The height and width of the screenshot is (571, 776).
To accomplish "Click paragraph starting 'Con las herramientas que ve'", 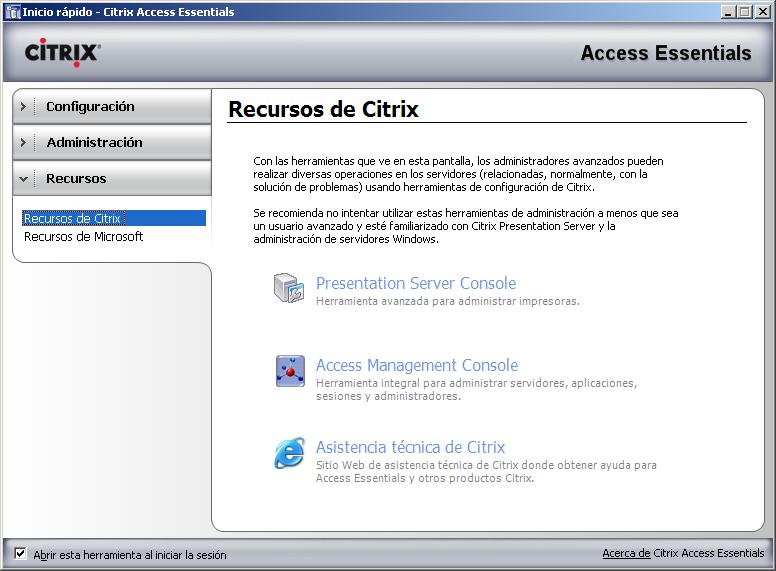I will pyautogui.click(x=458, y=174).
